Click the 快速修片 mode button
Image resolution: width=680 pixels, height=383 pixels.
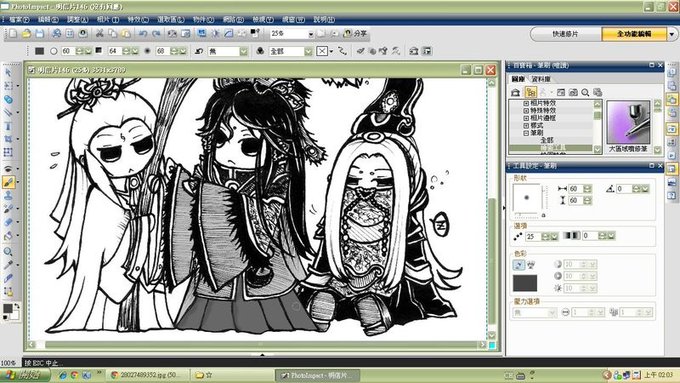point(566,34)
